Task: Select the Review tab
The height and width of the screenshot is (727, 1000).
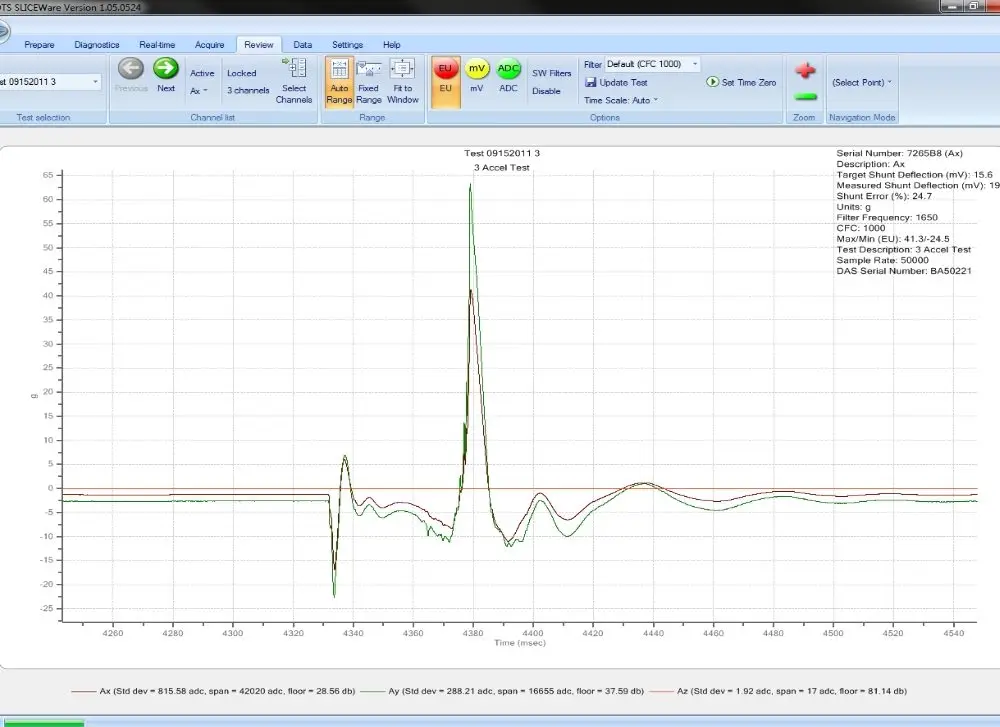Action: pyautogui.click(x=258, y=45)
